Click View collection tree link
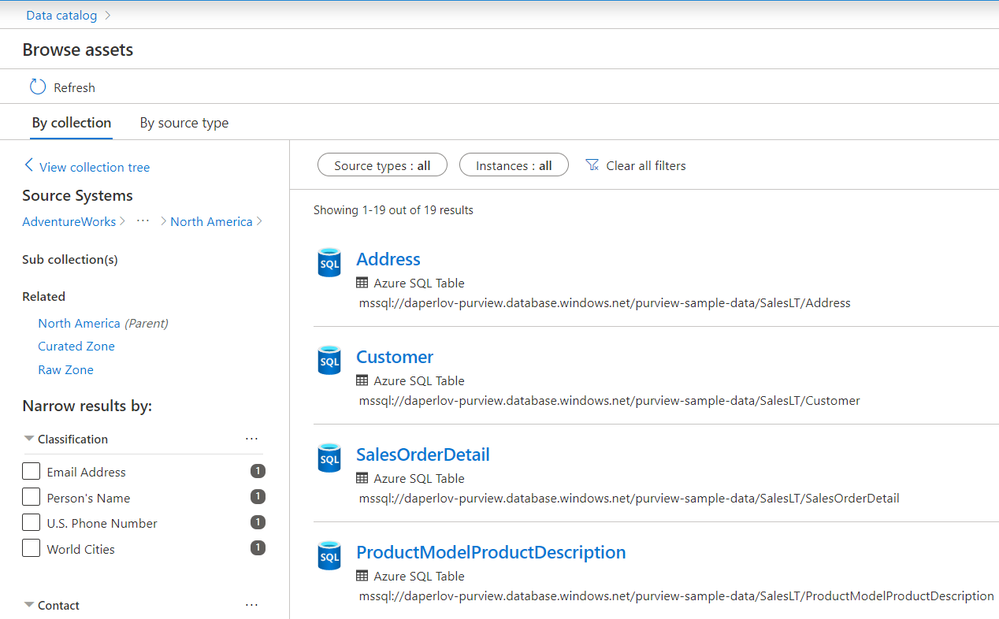 click(94, 167)
